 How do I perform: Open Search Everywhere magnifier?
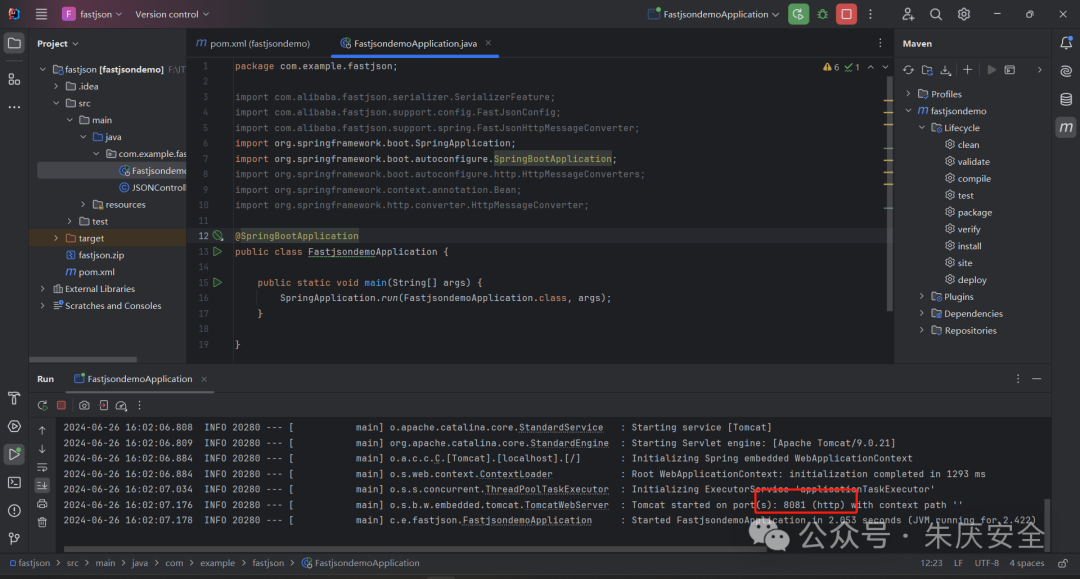coord(935,14)
